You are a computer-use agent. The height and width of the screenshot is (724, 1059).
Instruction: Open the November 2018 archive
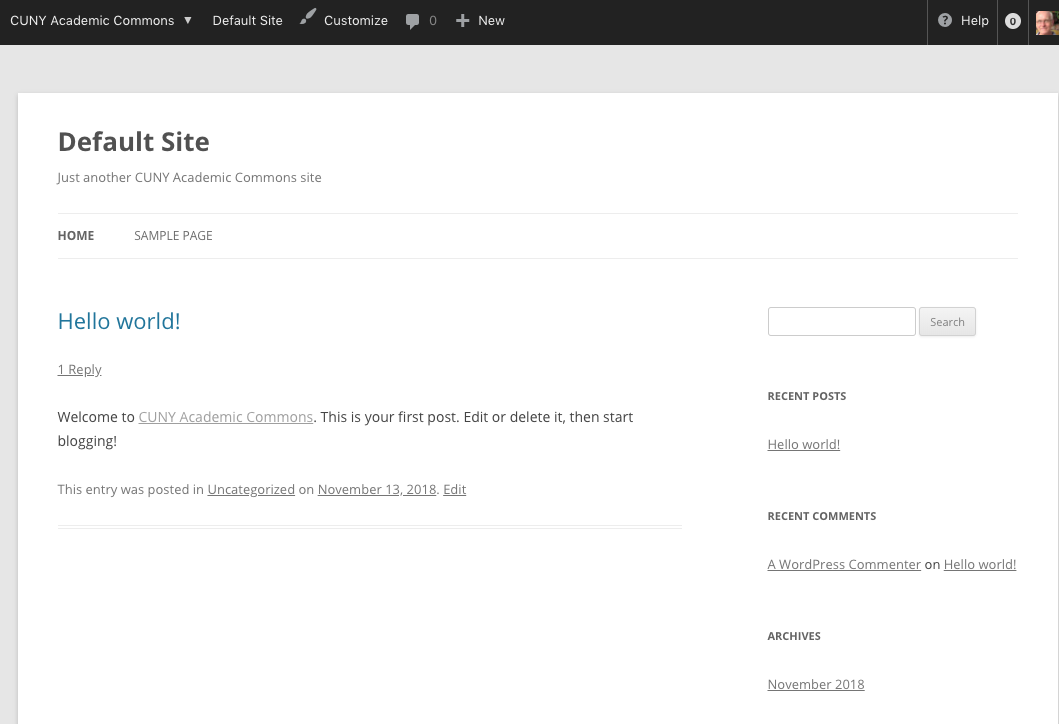click(x=815, y=684)
